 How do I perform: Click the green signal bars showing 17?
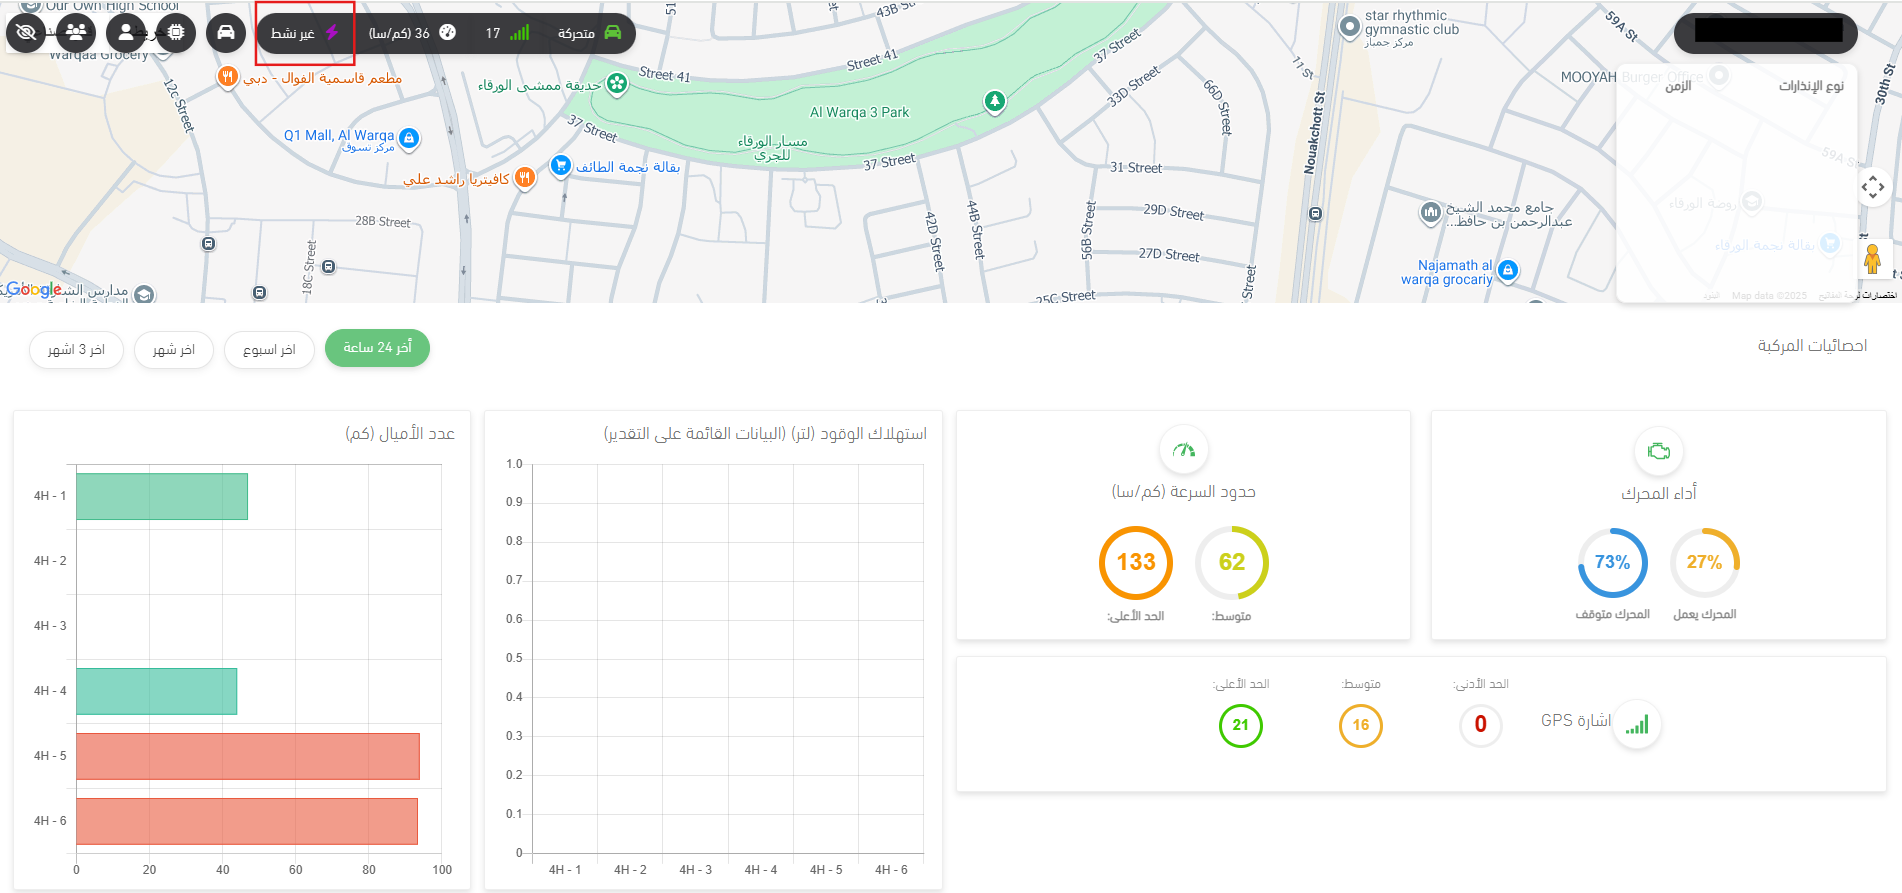(519, 33)
